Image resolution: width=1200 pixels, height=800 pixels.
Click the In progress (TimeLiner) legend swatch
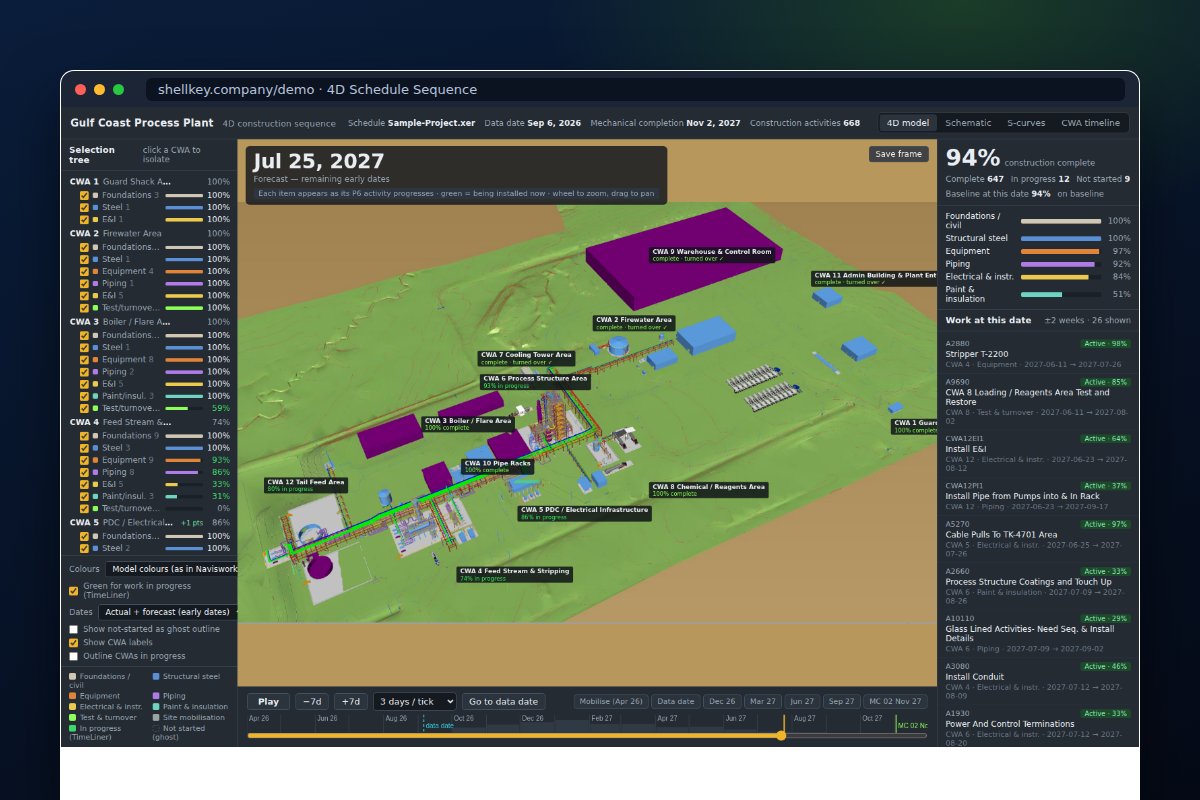click(73, 728)
